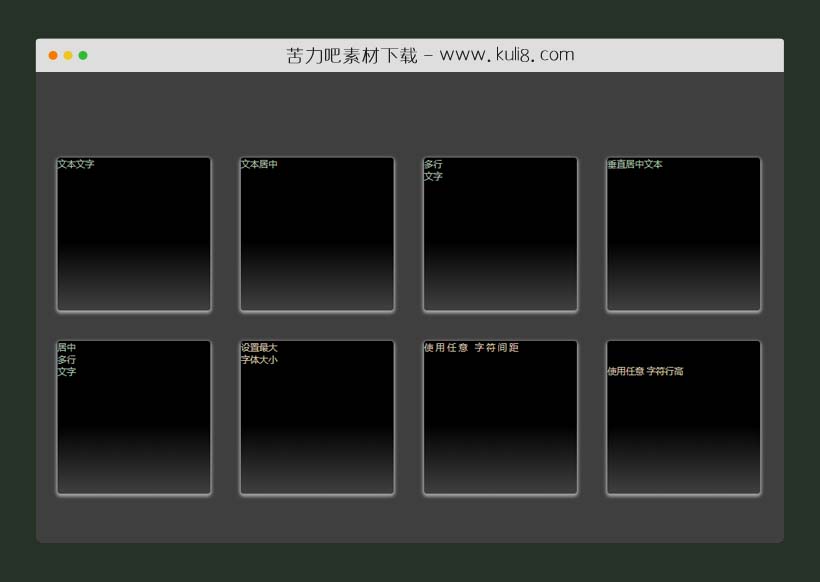Select the '设置最大 字体大小' text
The height and width of the screenshot is (582, 820).
(259, 354)
